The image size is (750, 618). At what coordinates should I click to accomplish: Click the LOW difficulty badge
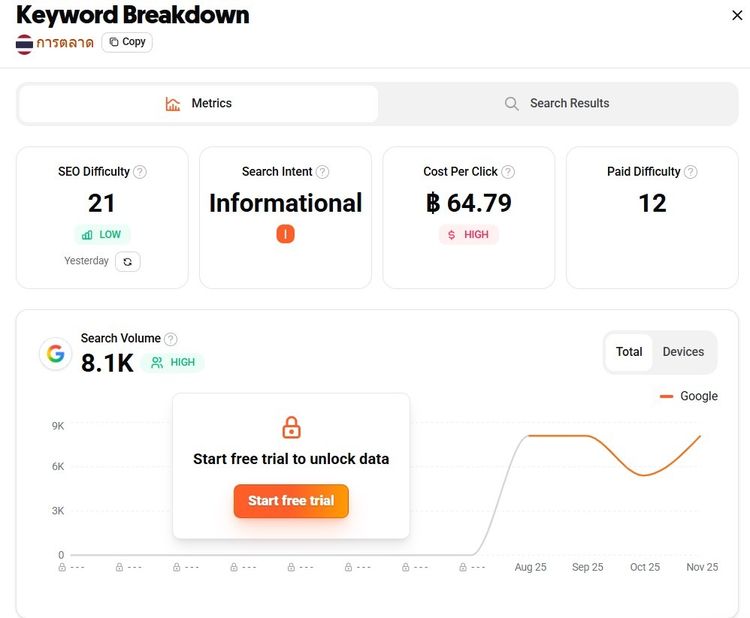pos(102,234)
